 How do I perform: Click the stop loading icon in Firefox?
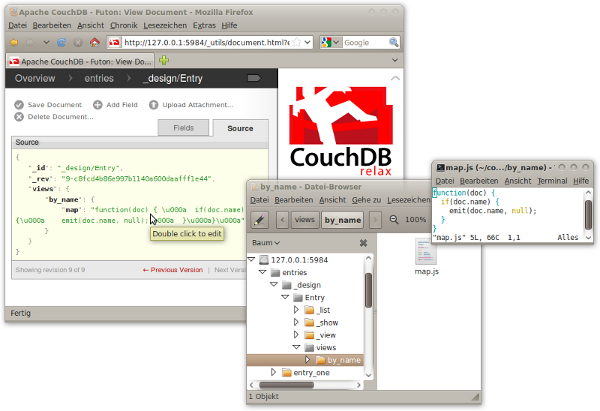coord(78,42)
